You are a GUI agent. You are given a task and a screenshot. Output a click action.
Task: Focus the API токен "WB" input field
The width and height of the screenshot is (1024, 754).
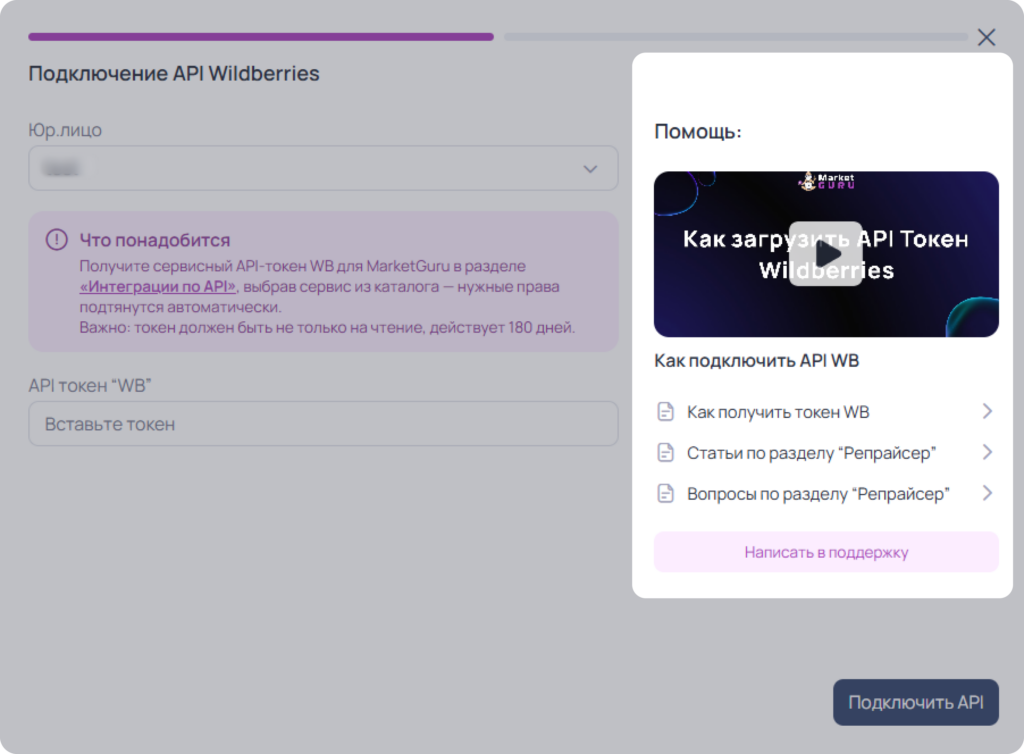(x=323, y=424)
